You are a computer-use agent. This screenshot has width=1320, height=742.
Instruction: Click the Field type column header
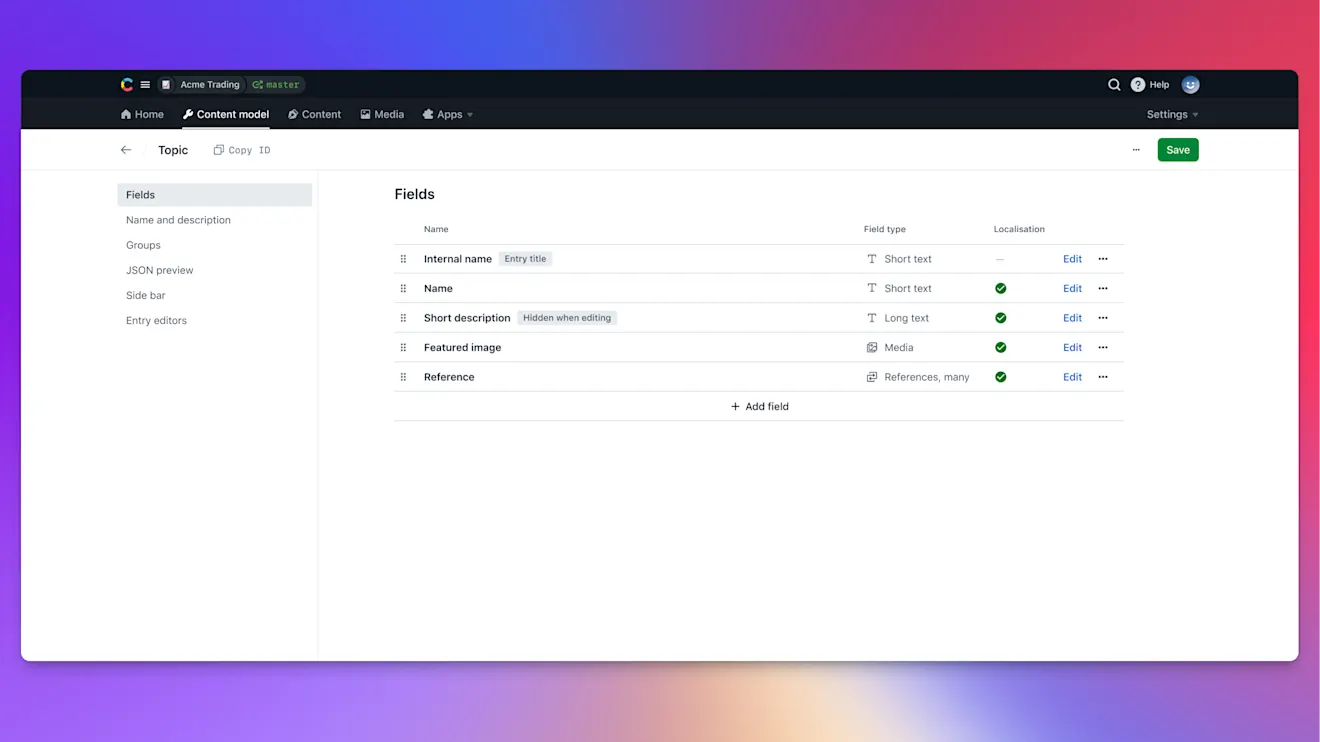pyautogui.click(x=885, y=229)
